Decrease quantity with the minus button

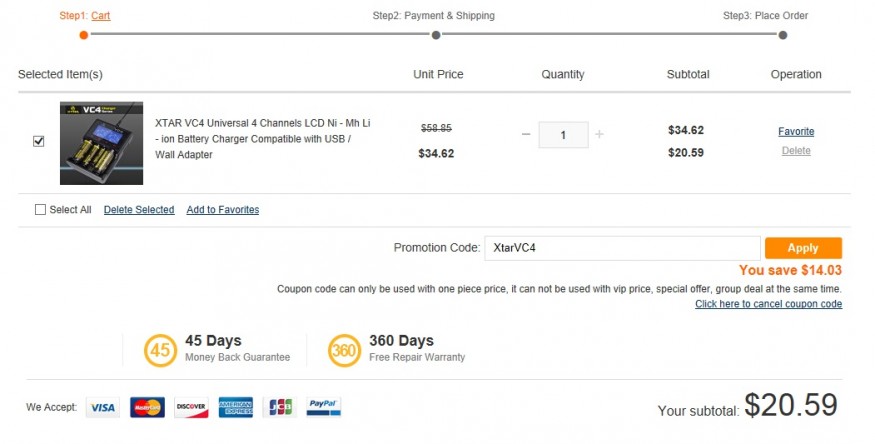coord(526,134)
